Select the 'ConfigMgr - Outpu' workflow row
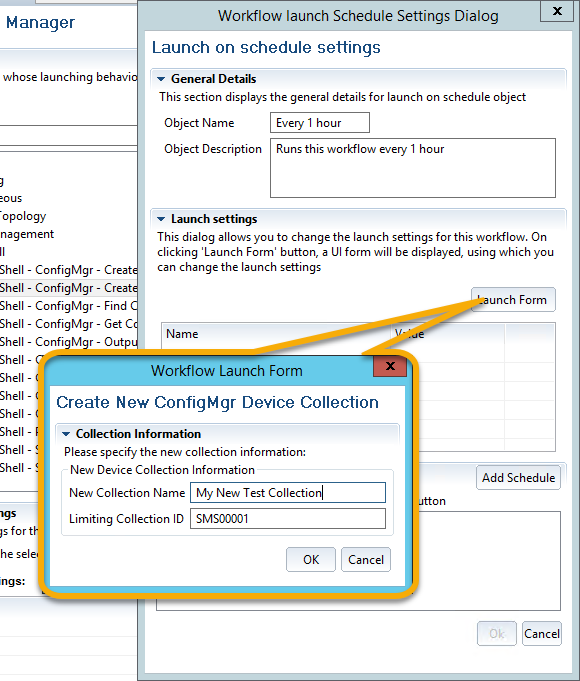Screen dimensions: 580x681 point(69,342)
